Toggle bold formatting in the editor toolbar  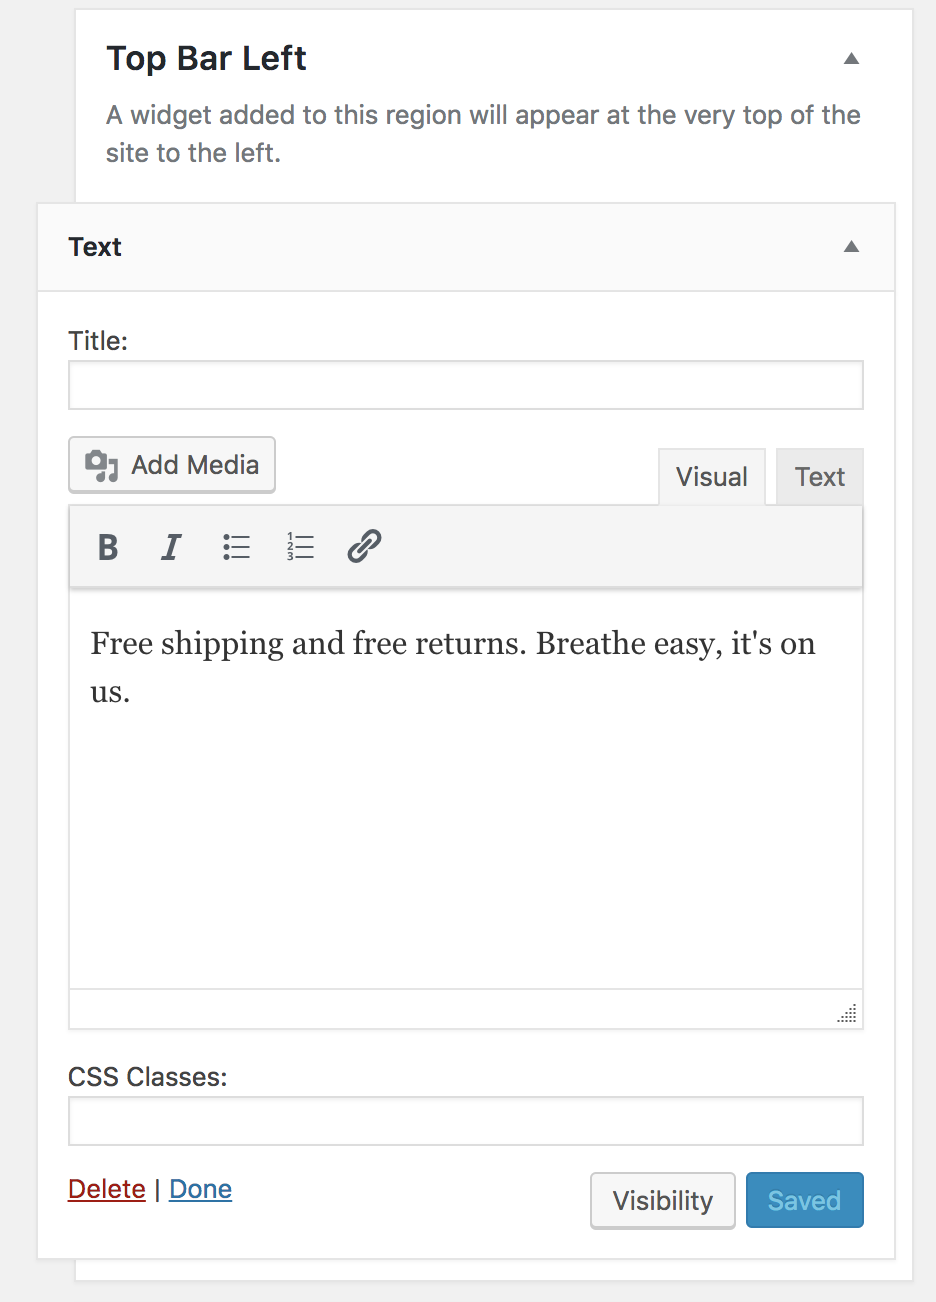(108, 547)
